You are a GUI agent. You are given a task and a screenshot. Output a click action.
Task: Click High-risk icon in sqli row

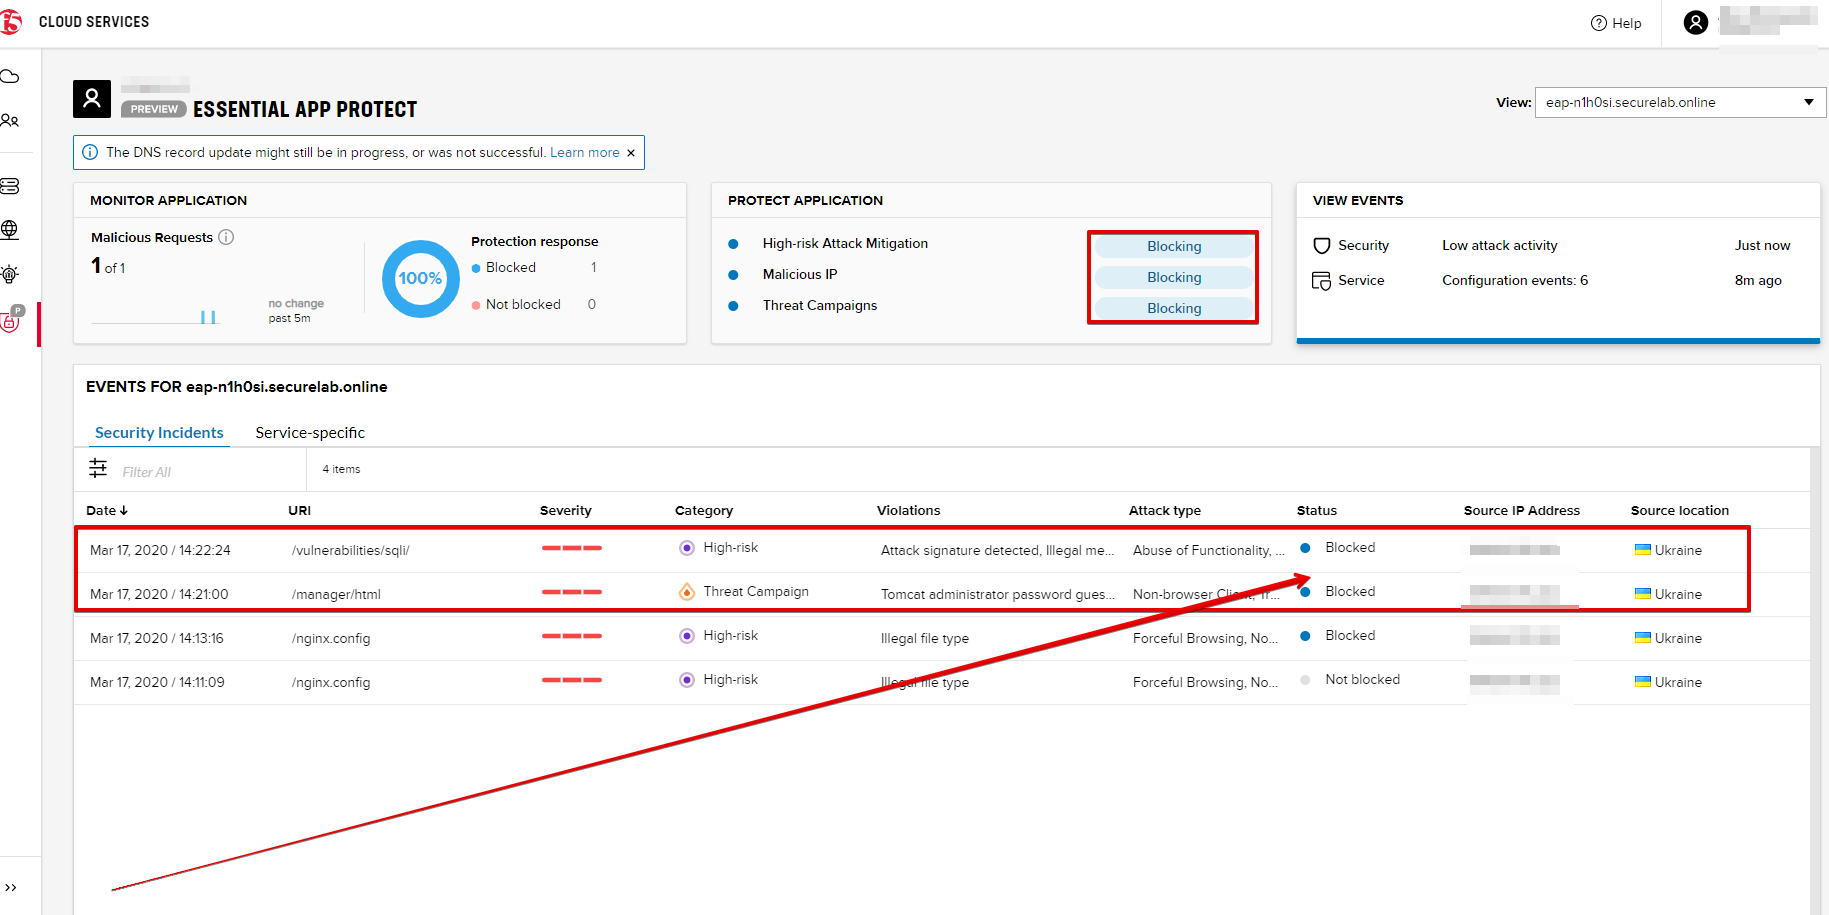pyautogui.click(x=686, y=547)
